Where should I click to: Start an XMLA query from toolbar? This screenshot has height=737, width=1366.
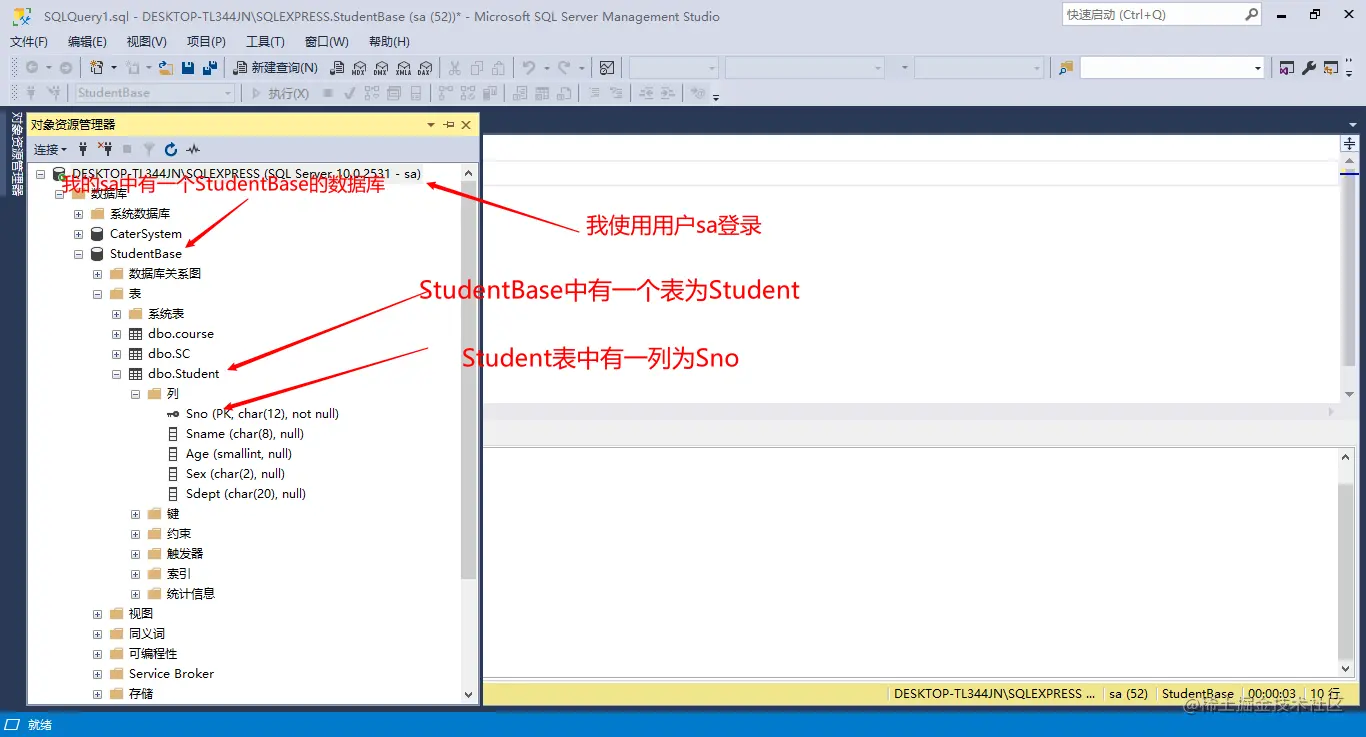coord(403,68)
